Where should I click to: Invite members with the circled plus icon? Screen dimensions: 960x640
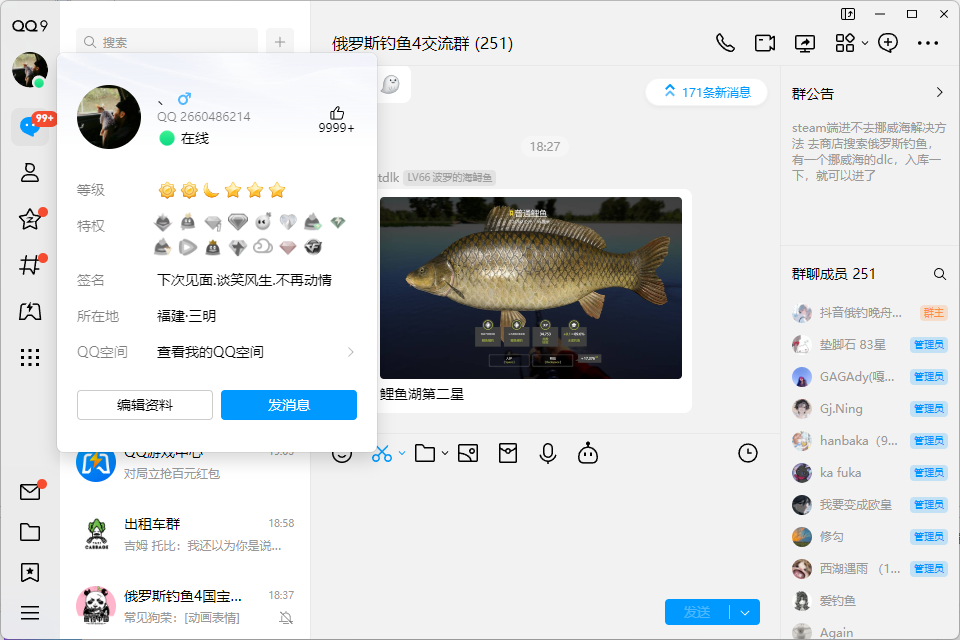[x=888, y=43]
